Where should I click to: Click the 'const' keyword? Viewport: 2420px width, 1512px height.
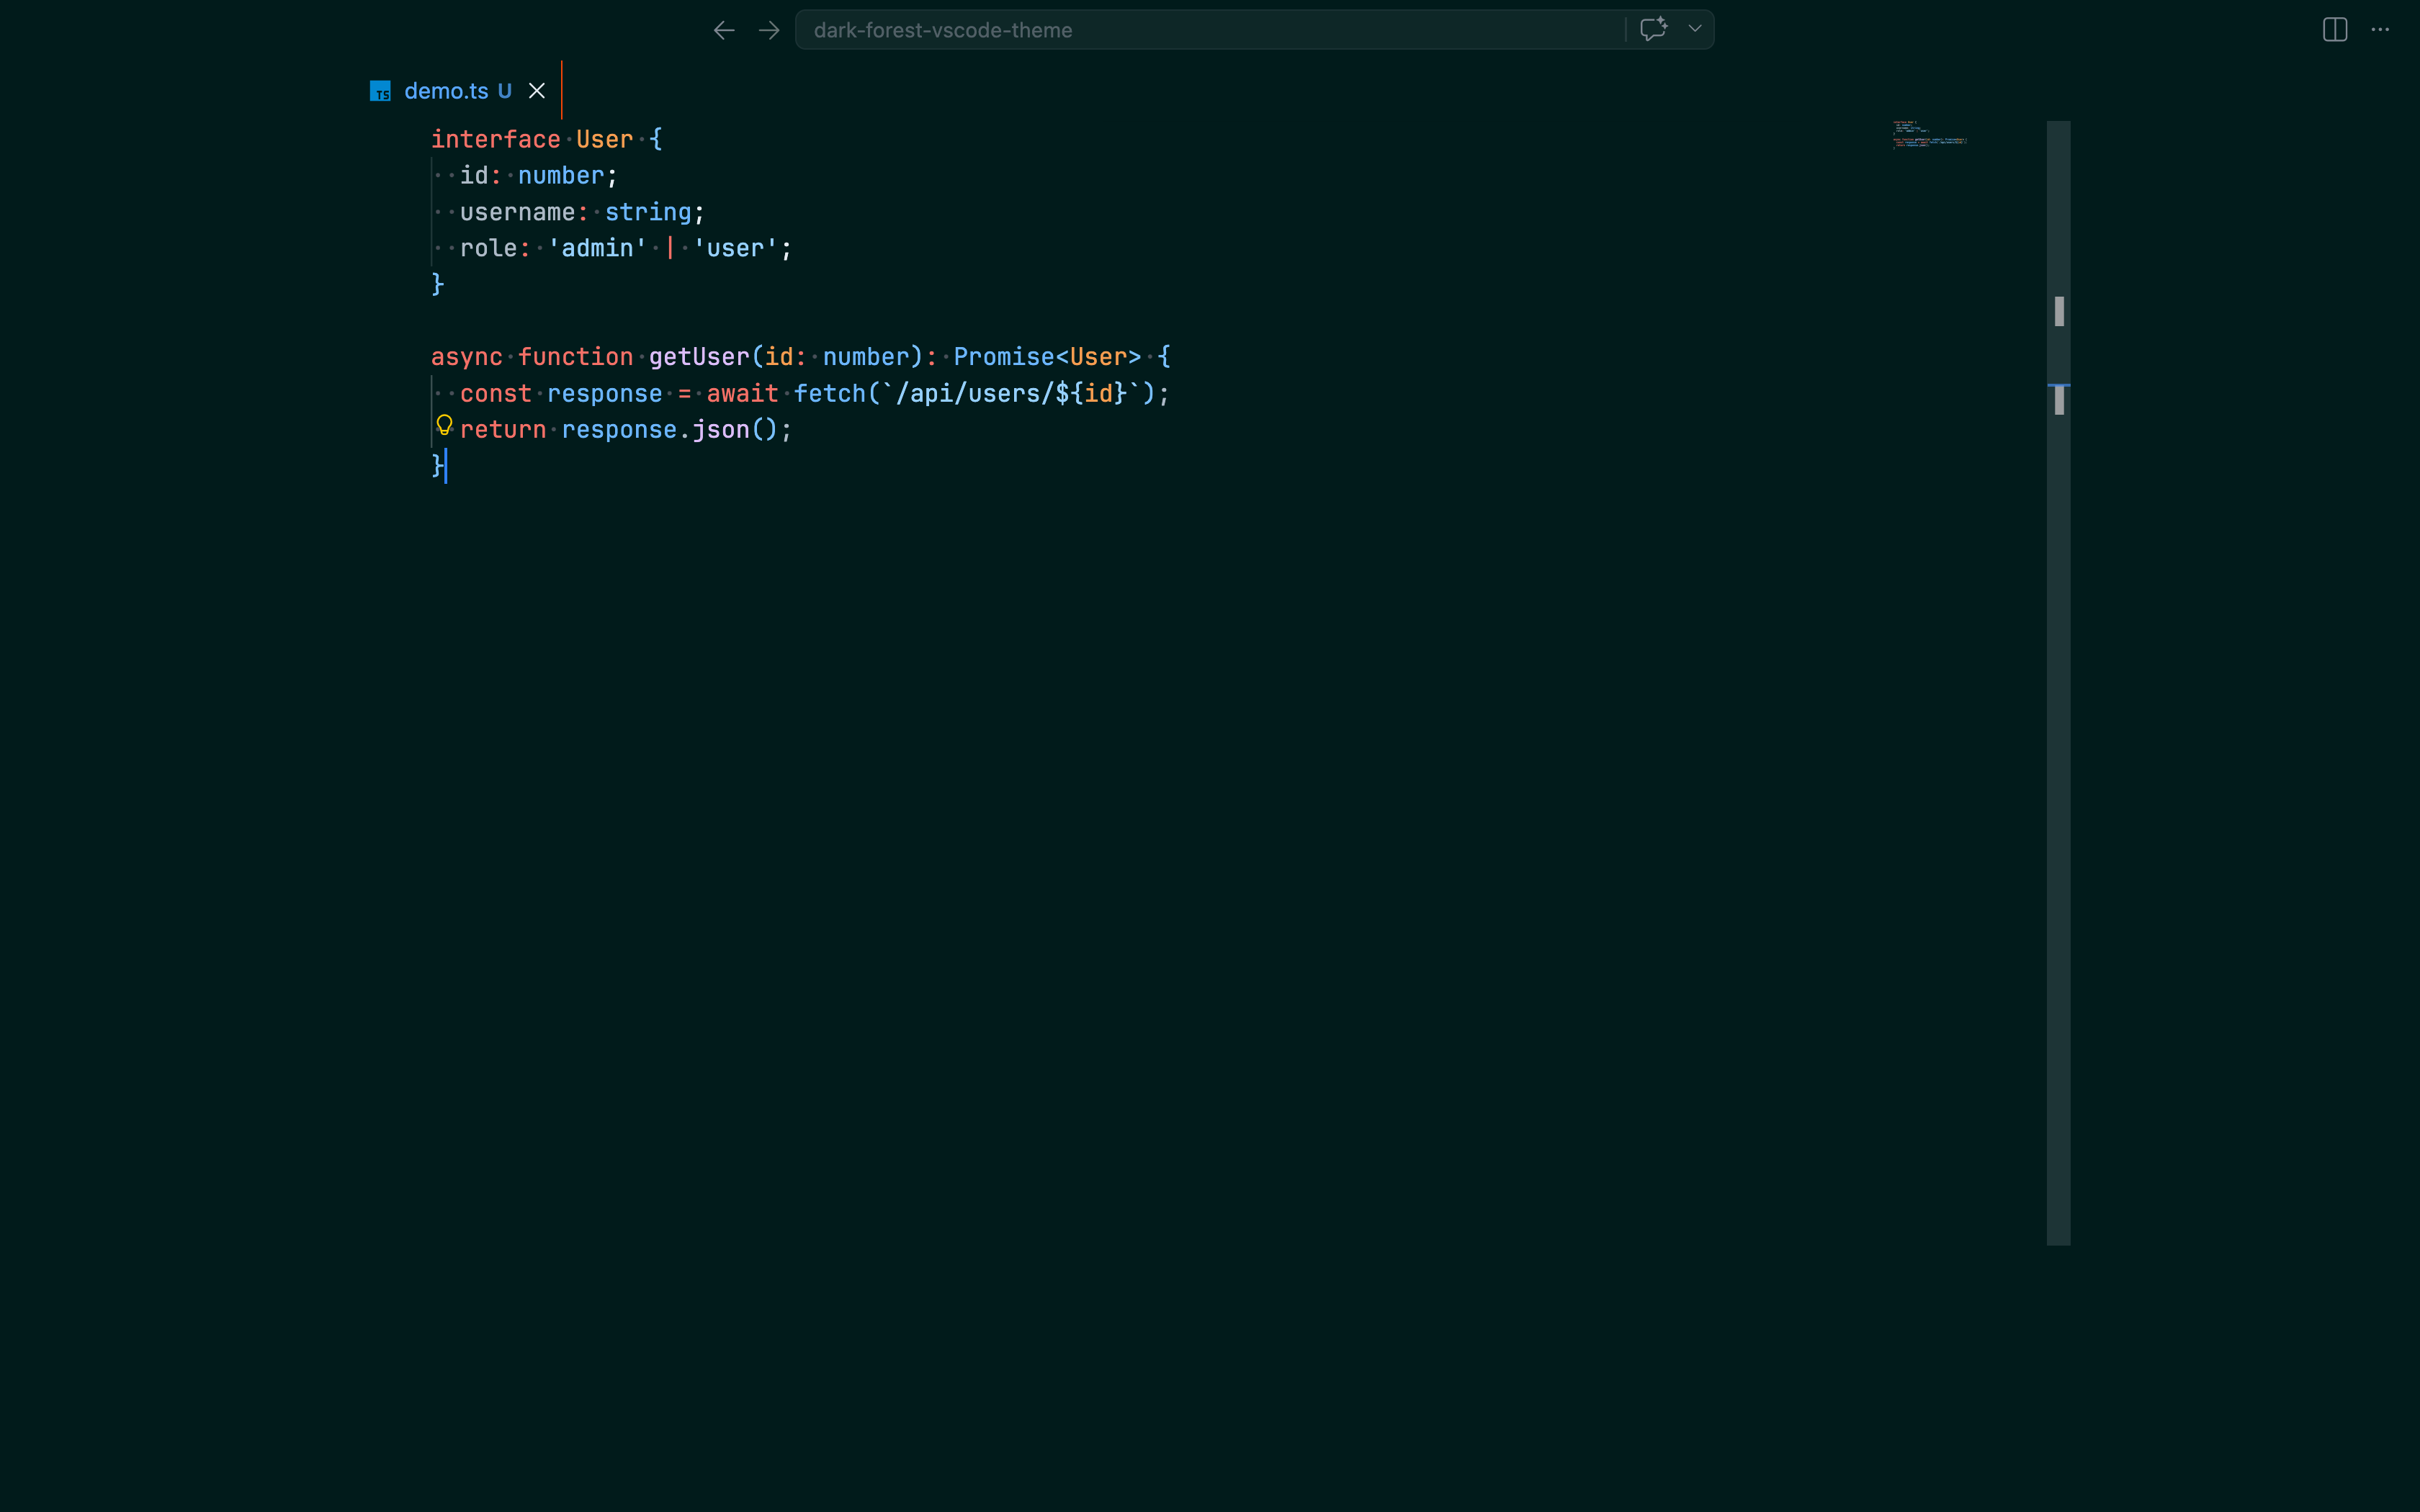pos(496,394)
